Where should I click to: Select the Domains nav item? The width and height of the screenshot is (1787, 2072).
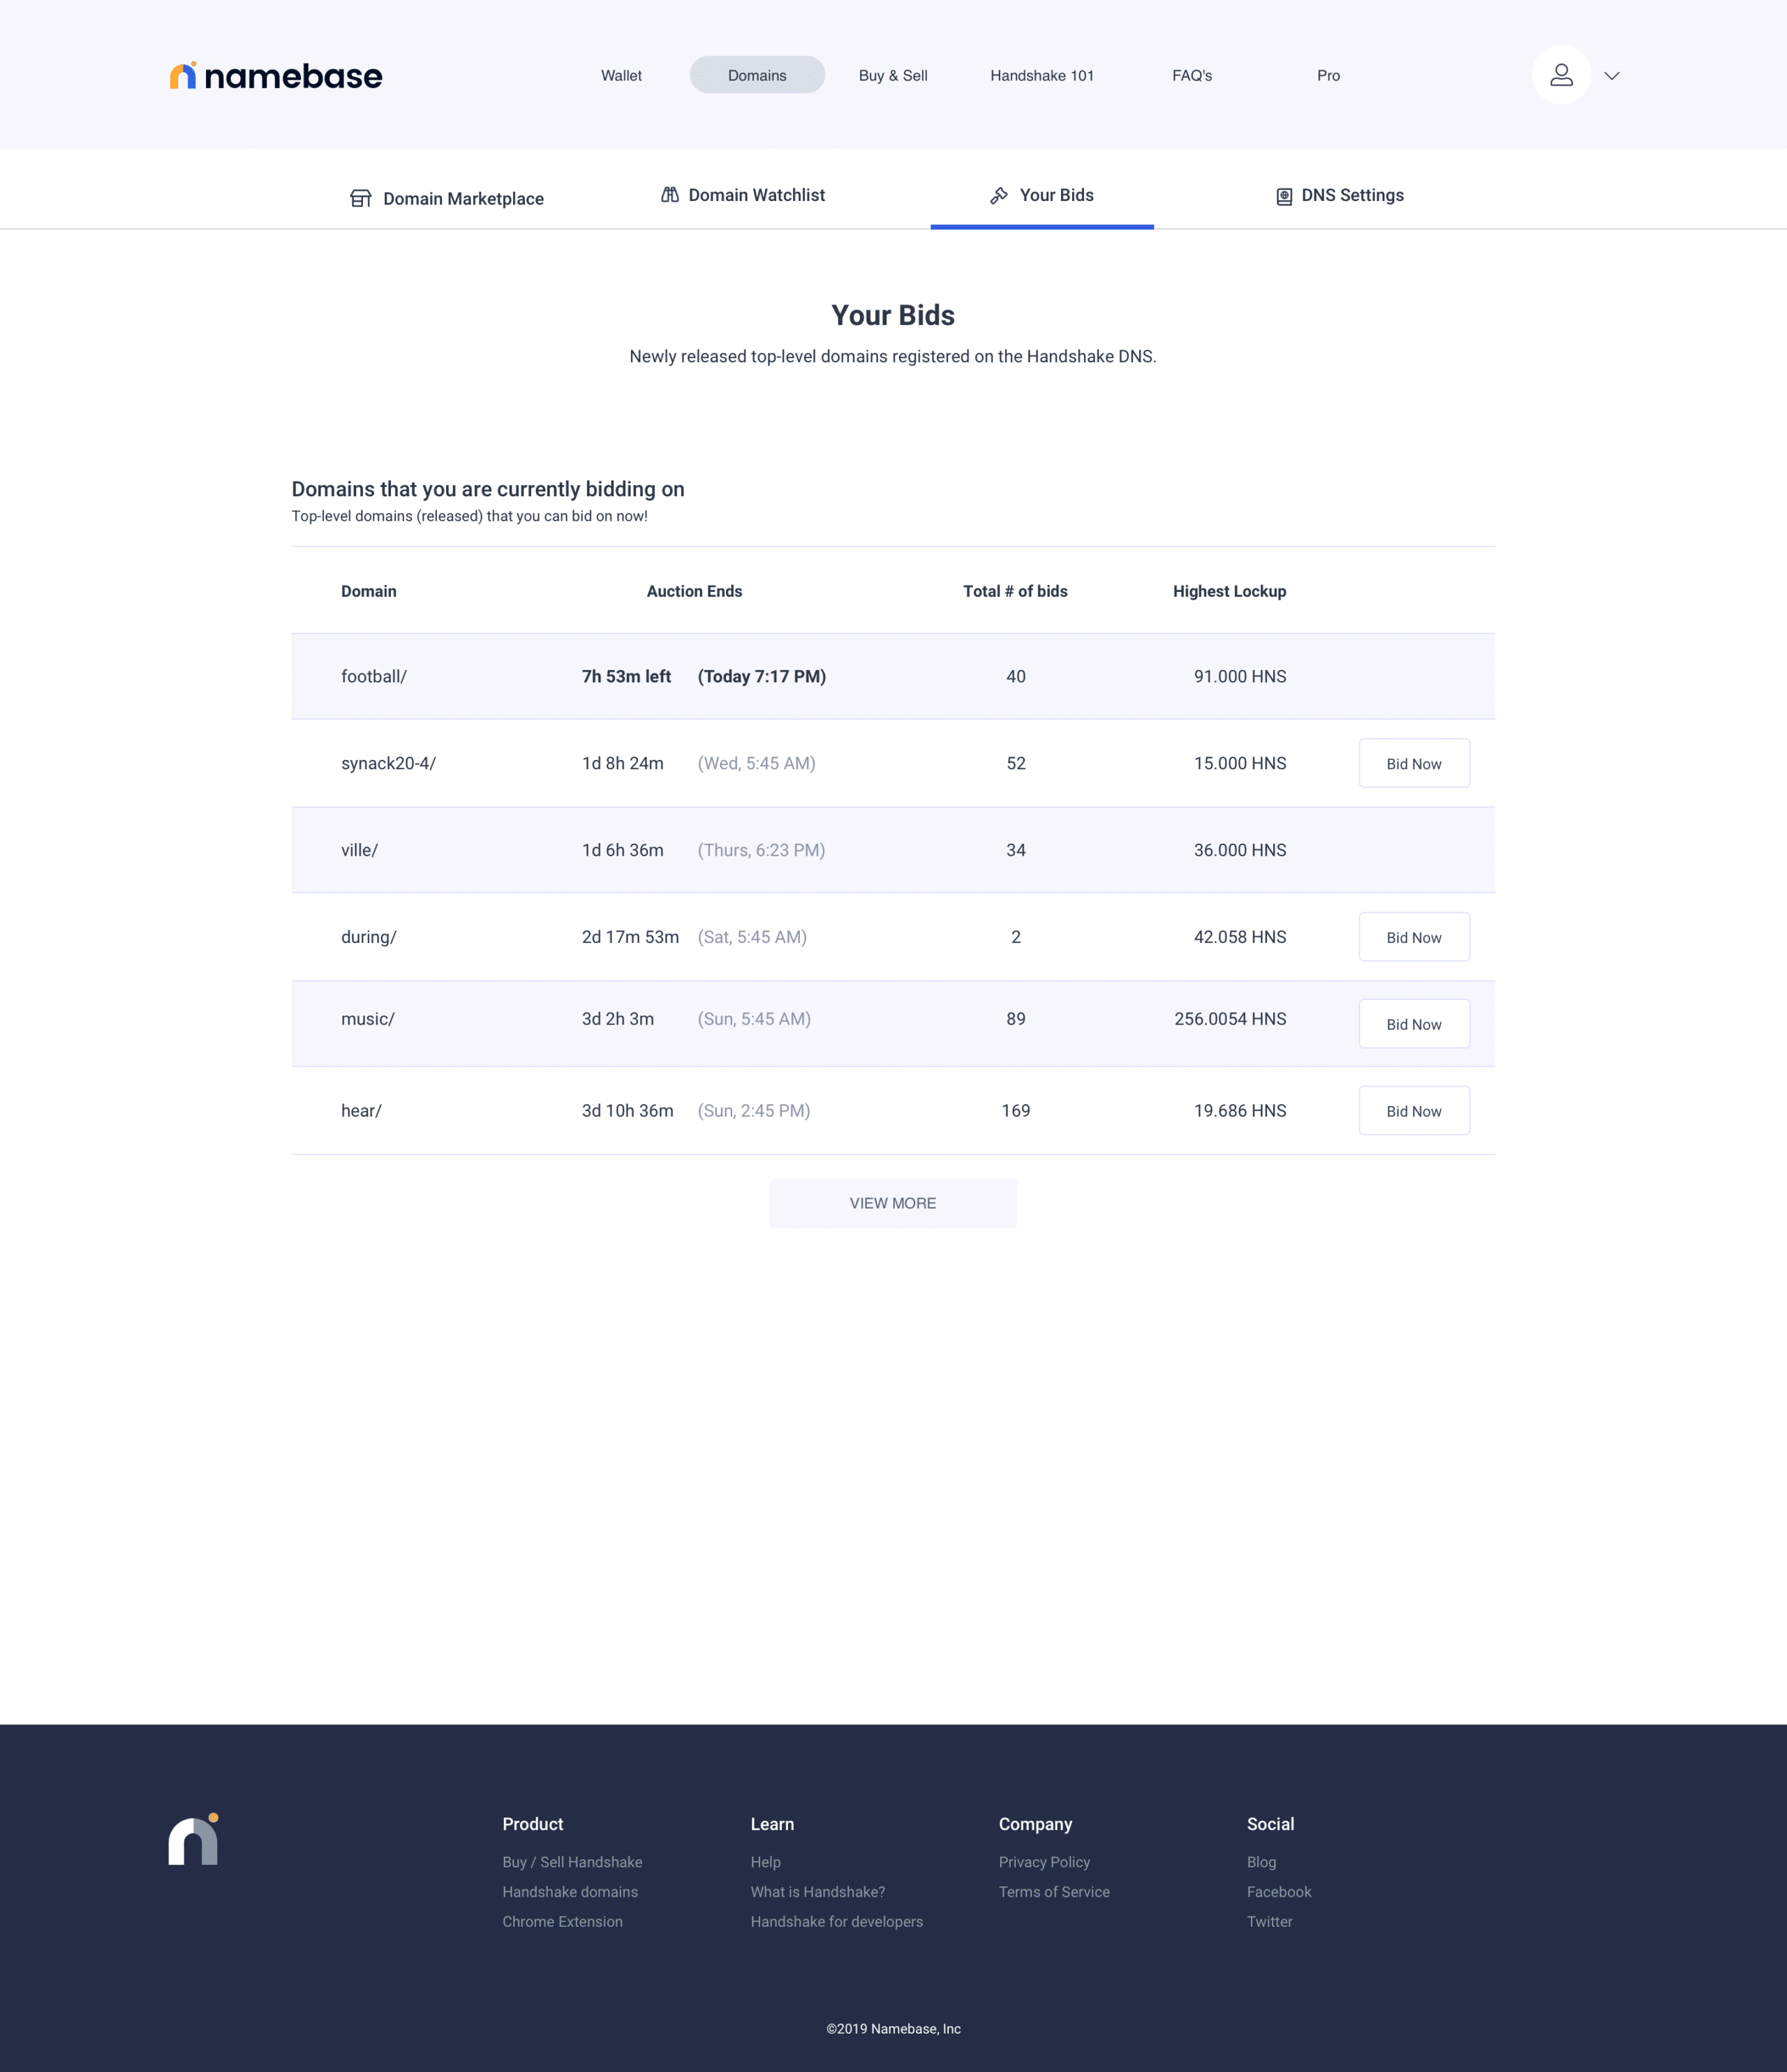point(757,75)
